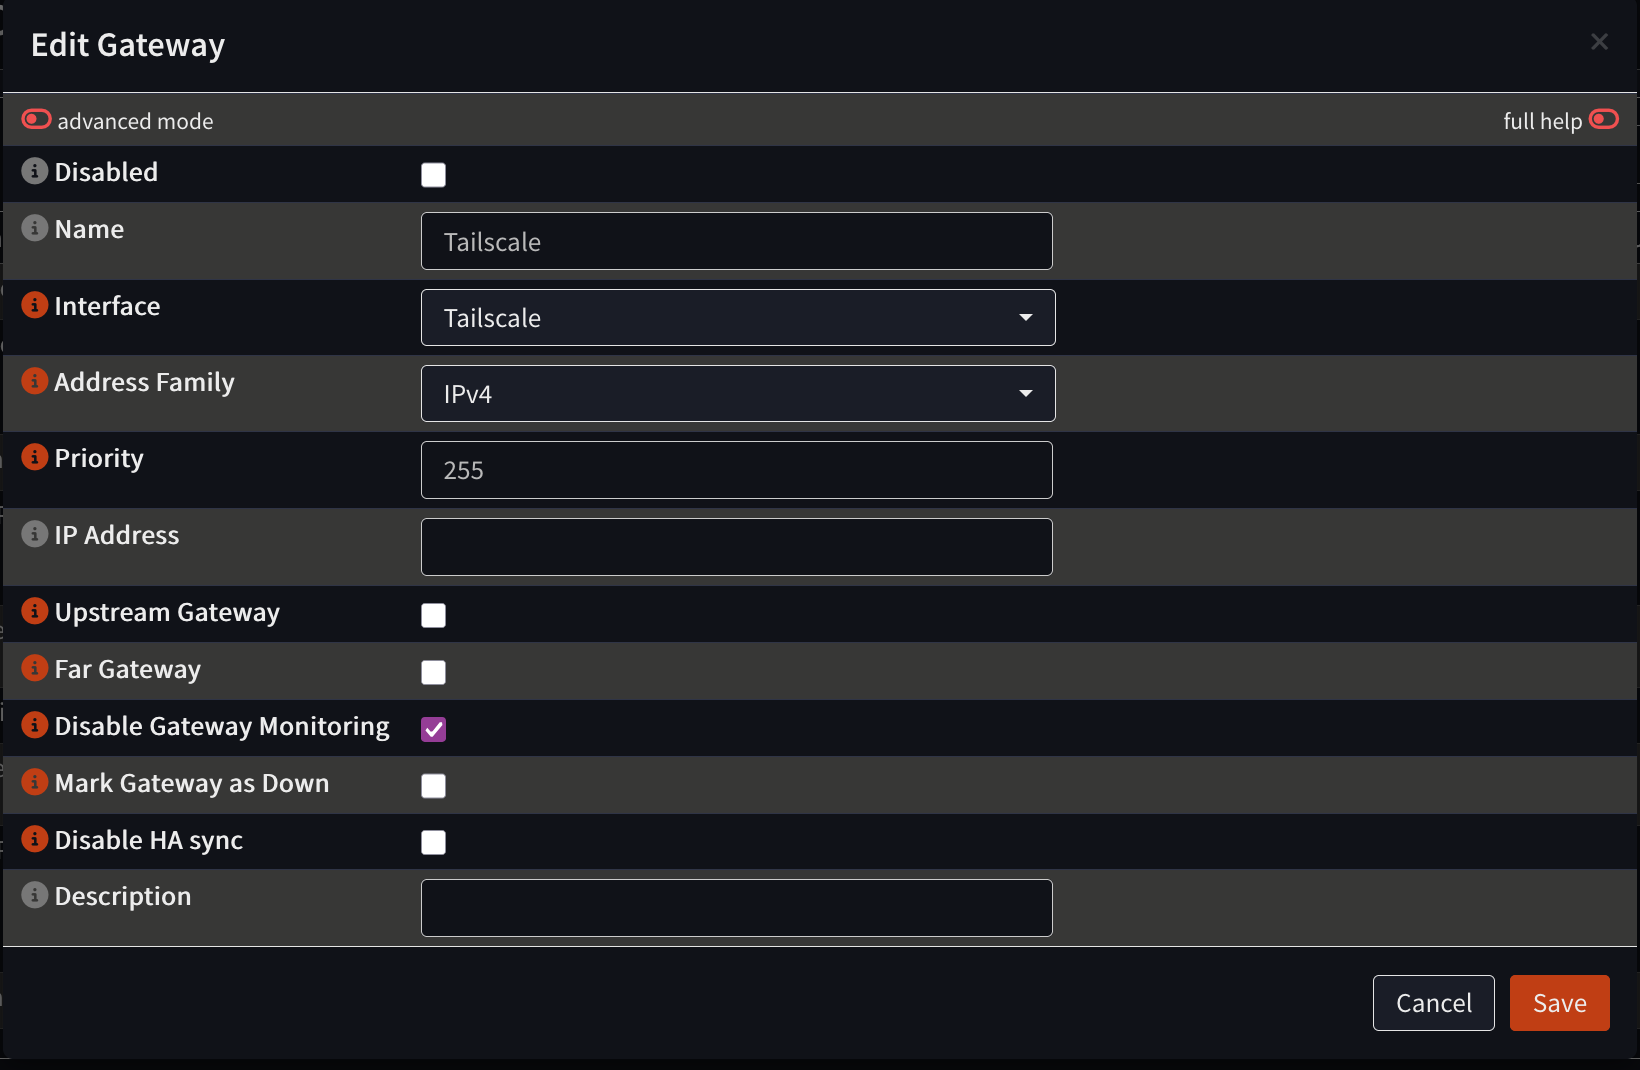Check the Disabled checkbox
Image resolution: width=1640 pixels, height=1070 pixels.
click(x=433, y=175)
